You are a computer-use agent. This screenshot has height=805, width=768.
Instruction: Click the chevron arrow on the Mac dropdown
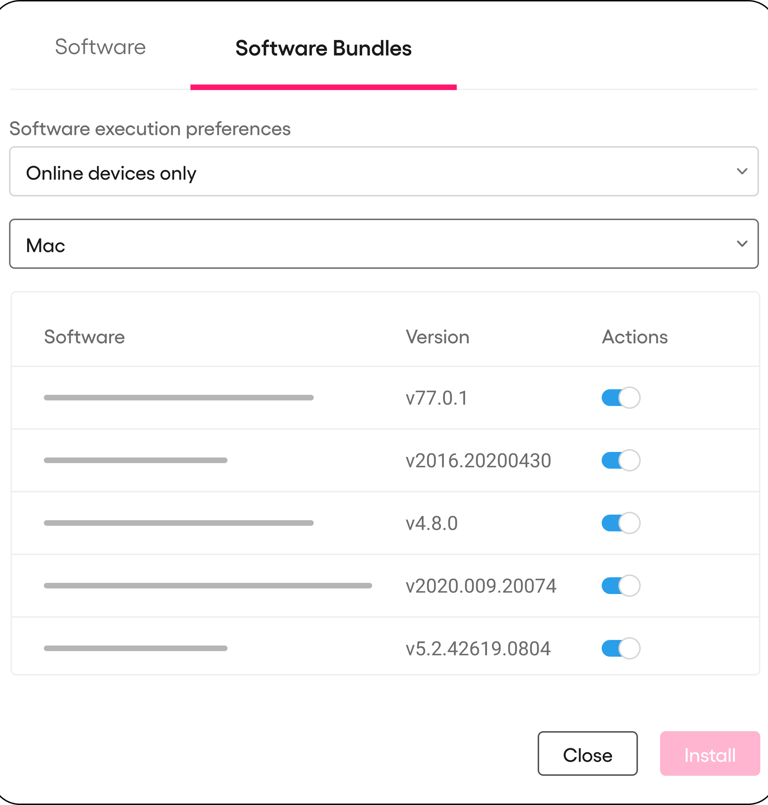coord(742,244)
